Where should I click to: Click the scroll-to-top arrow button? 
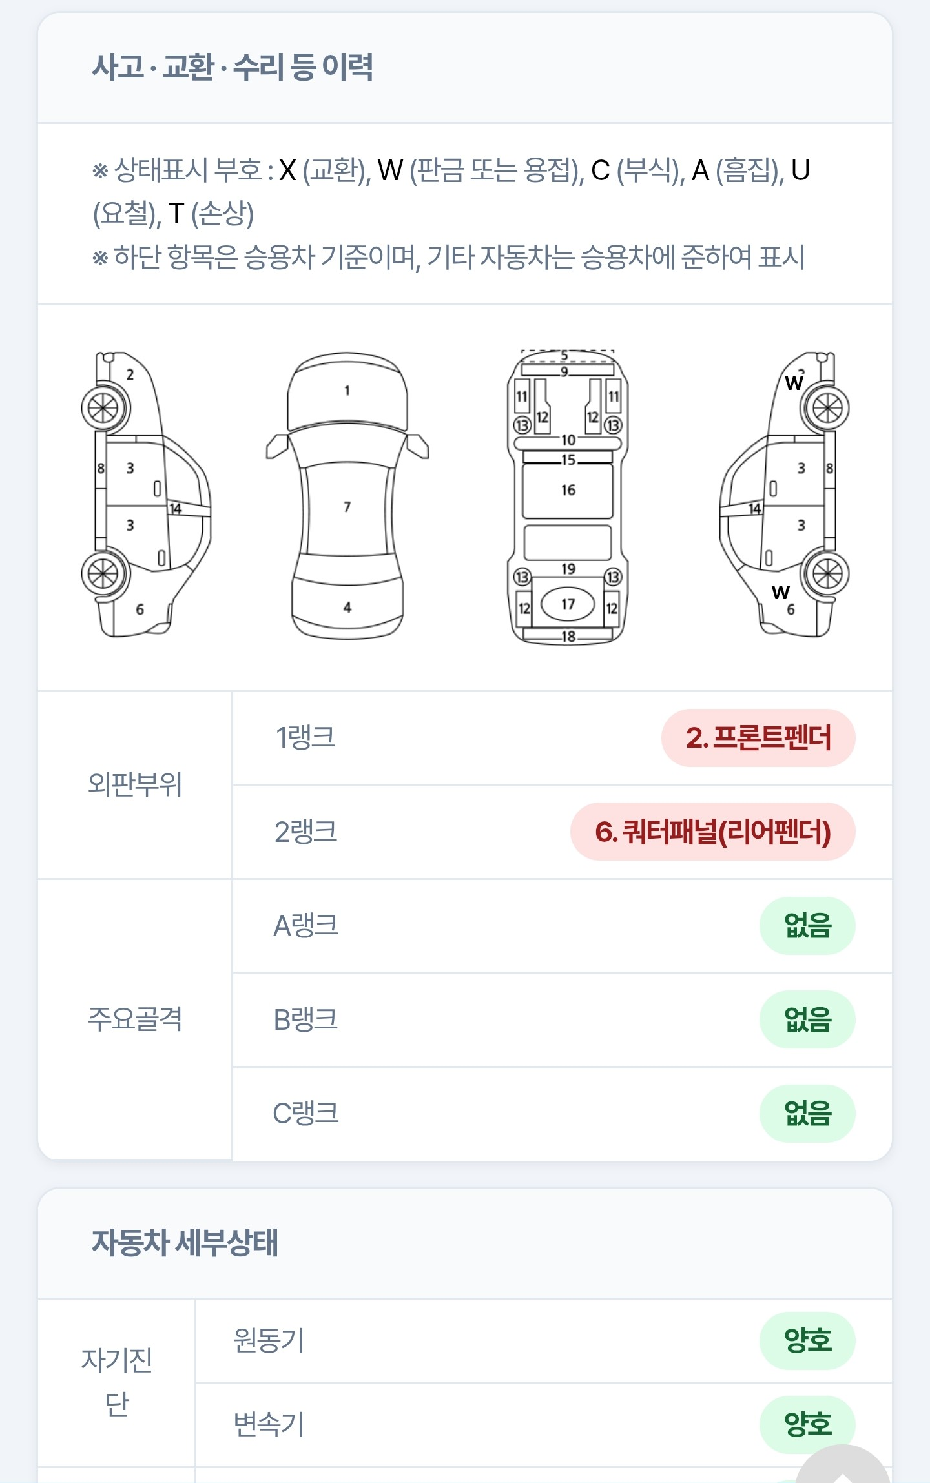[x=846, y=1465]
